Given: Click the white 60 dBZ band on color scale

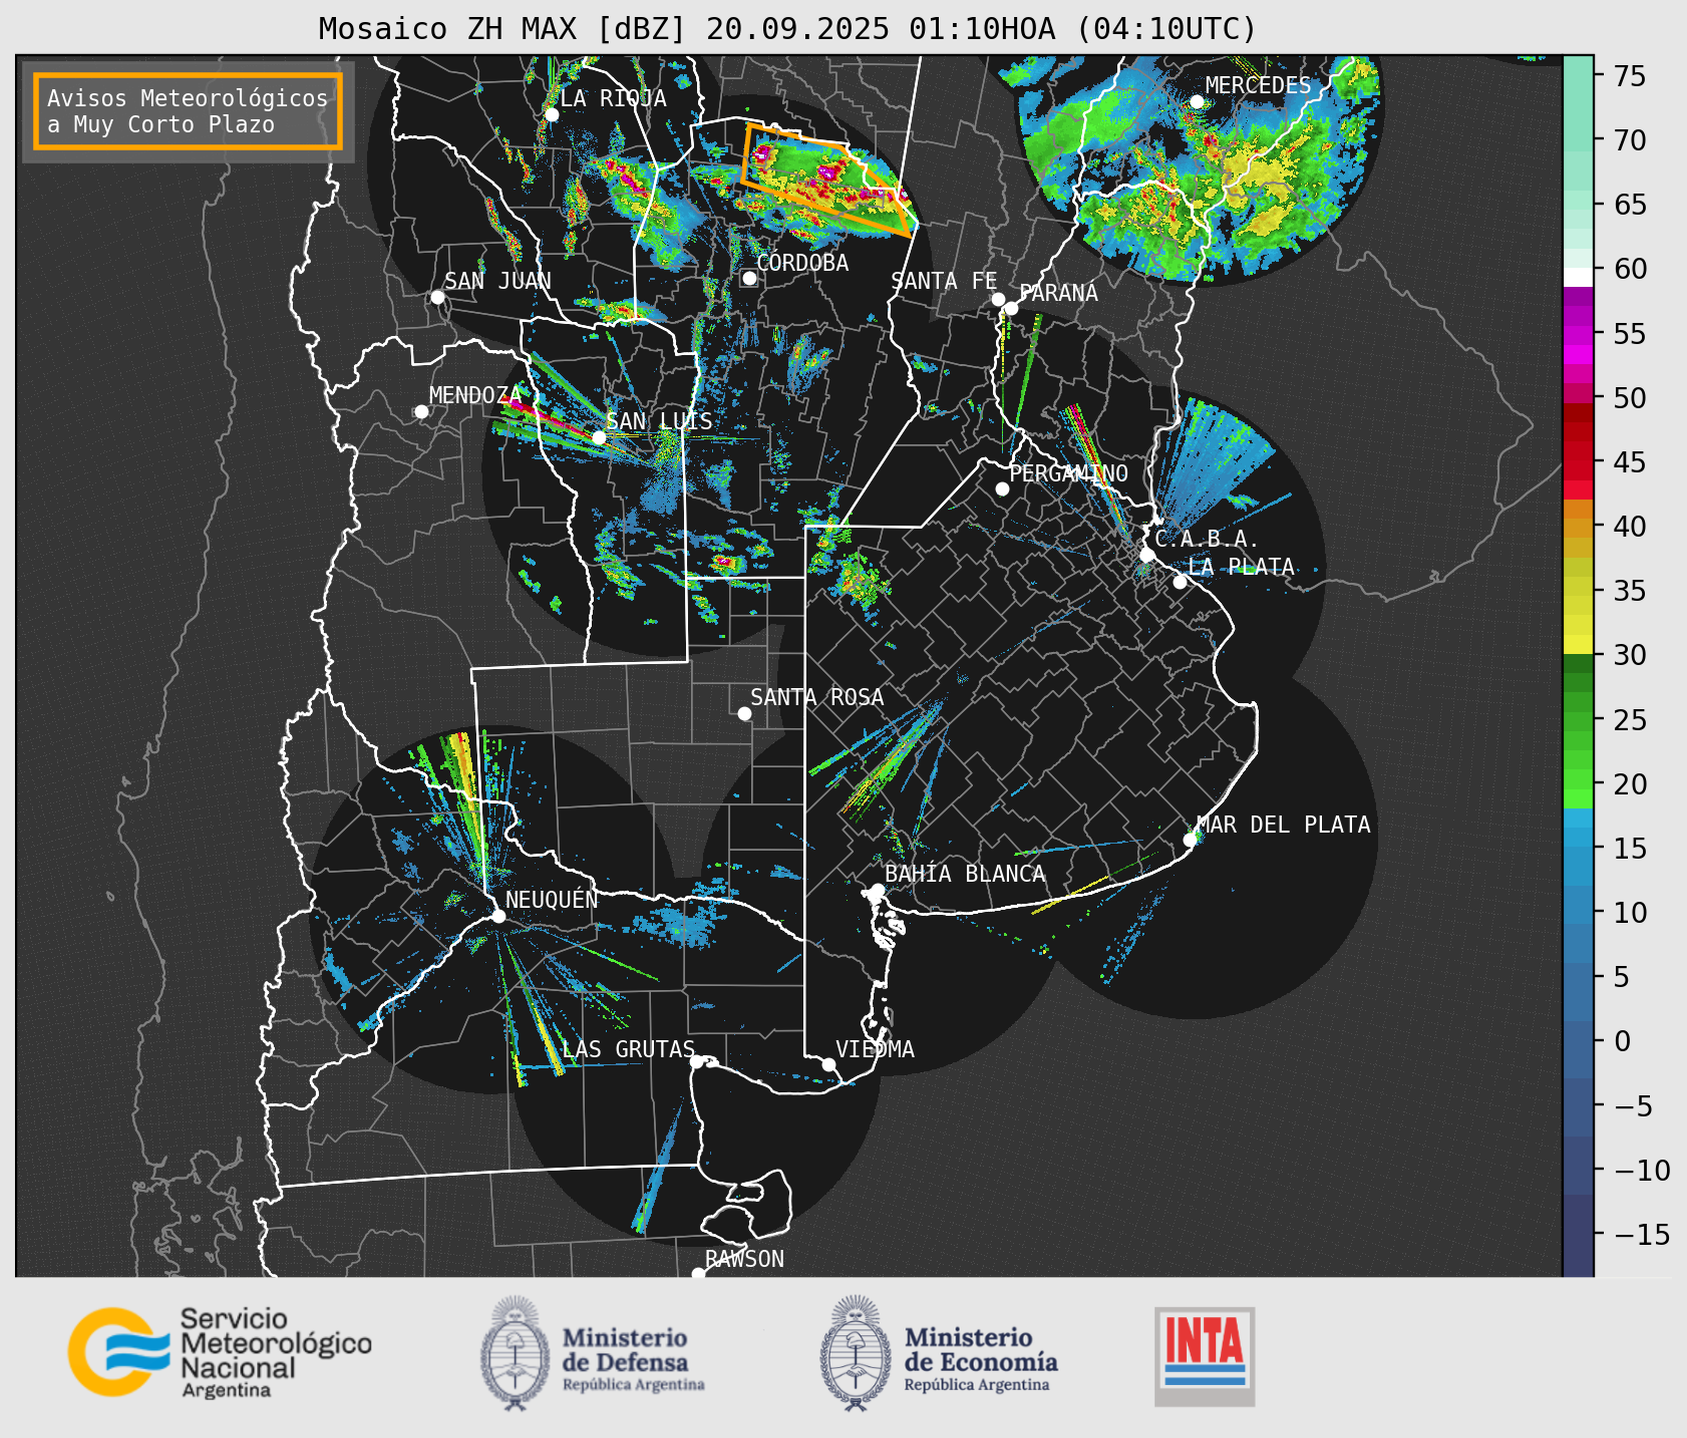Looking at the screenshot, I should [1577, 276].
